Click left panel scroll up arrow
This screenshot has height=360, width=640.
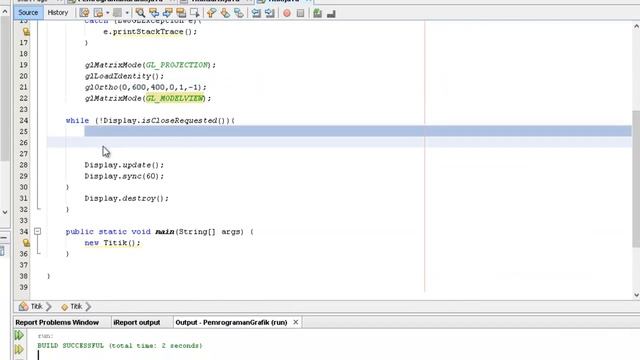[x=5, y=11]
